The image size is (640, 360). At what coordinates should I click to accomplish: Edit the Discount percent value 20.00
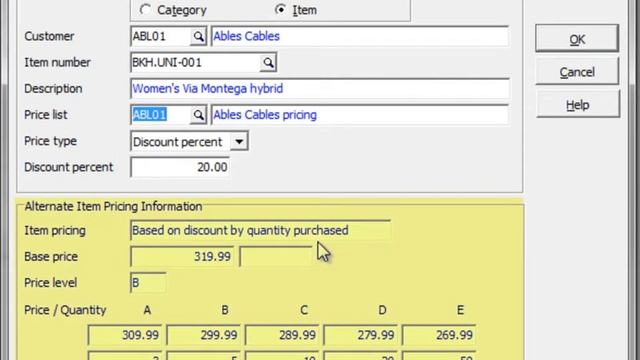coord(180,167)
